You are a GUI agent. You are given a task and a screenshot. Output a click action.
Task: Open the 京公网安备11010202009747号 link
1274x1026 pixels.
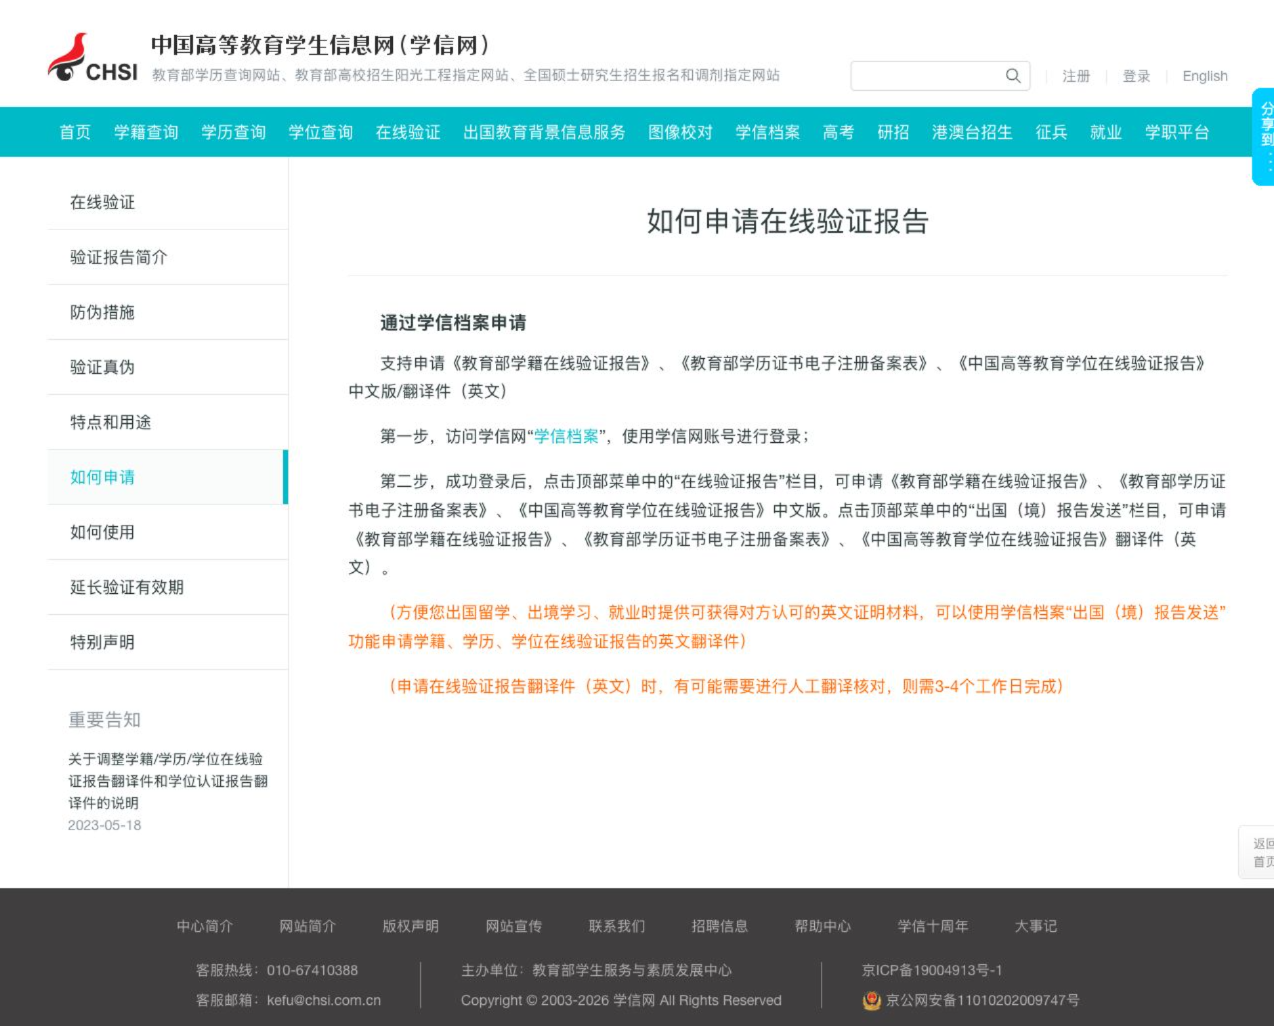pos(982,1000)
